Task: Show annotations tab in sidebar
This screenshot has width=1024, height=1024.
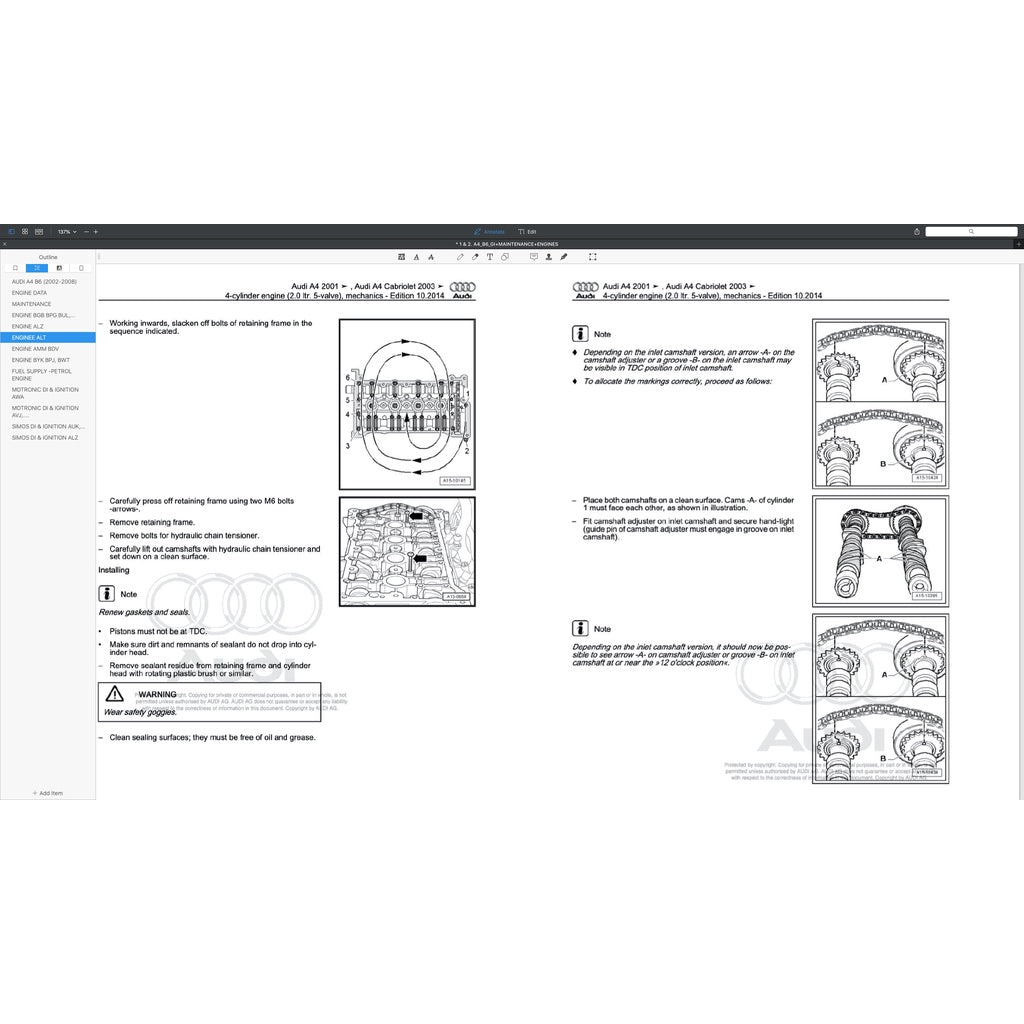Action: (59, 268)
